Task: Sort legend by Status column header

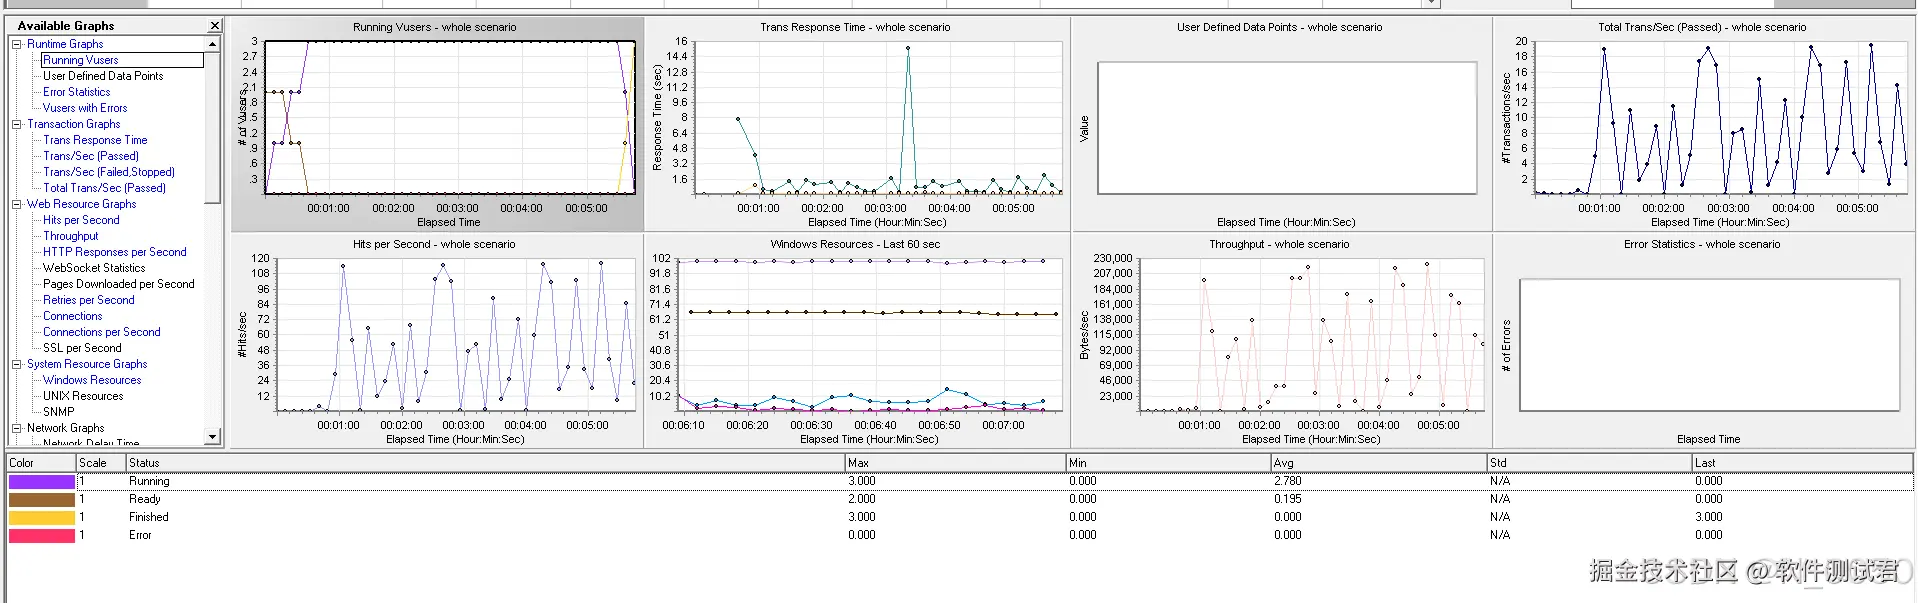Action: 485,463
